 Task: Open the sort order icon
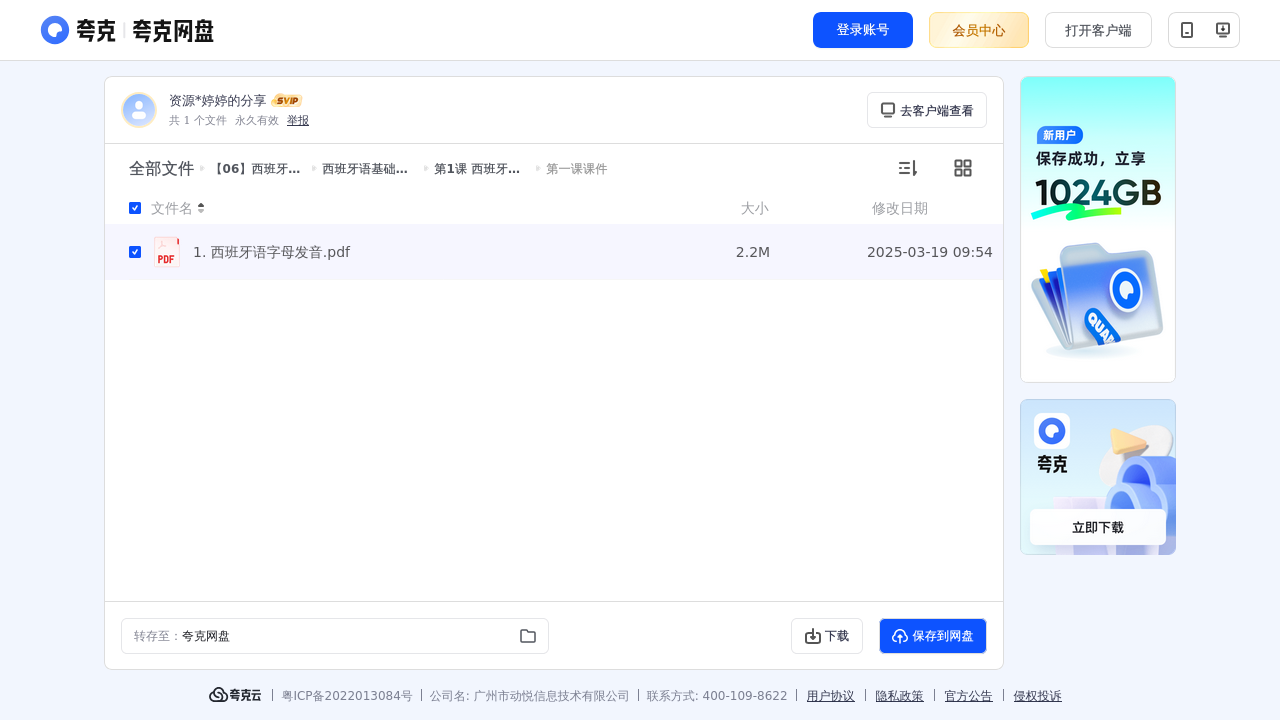(908, 168)
